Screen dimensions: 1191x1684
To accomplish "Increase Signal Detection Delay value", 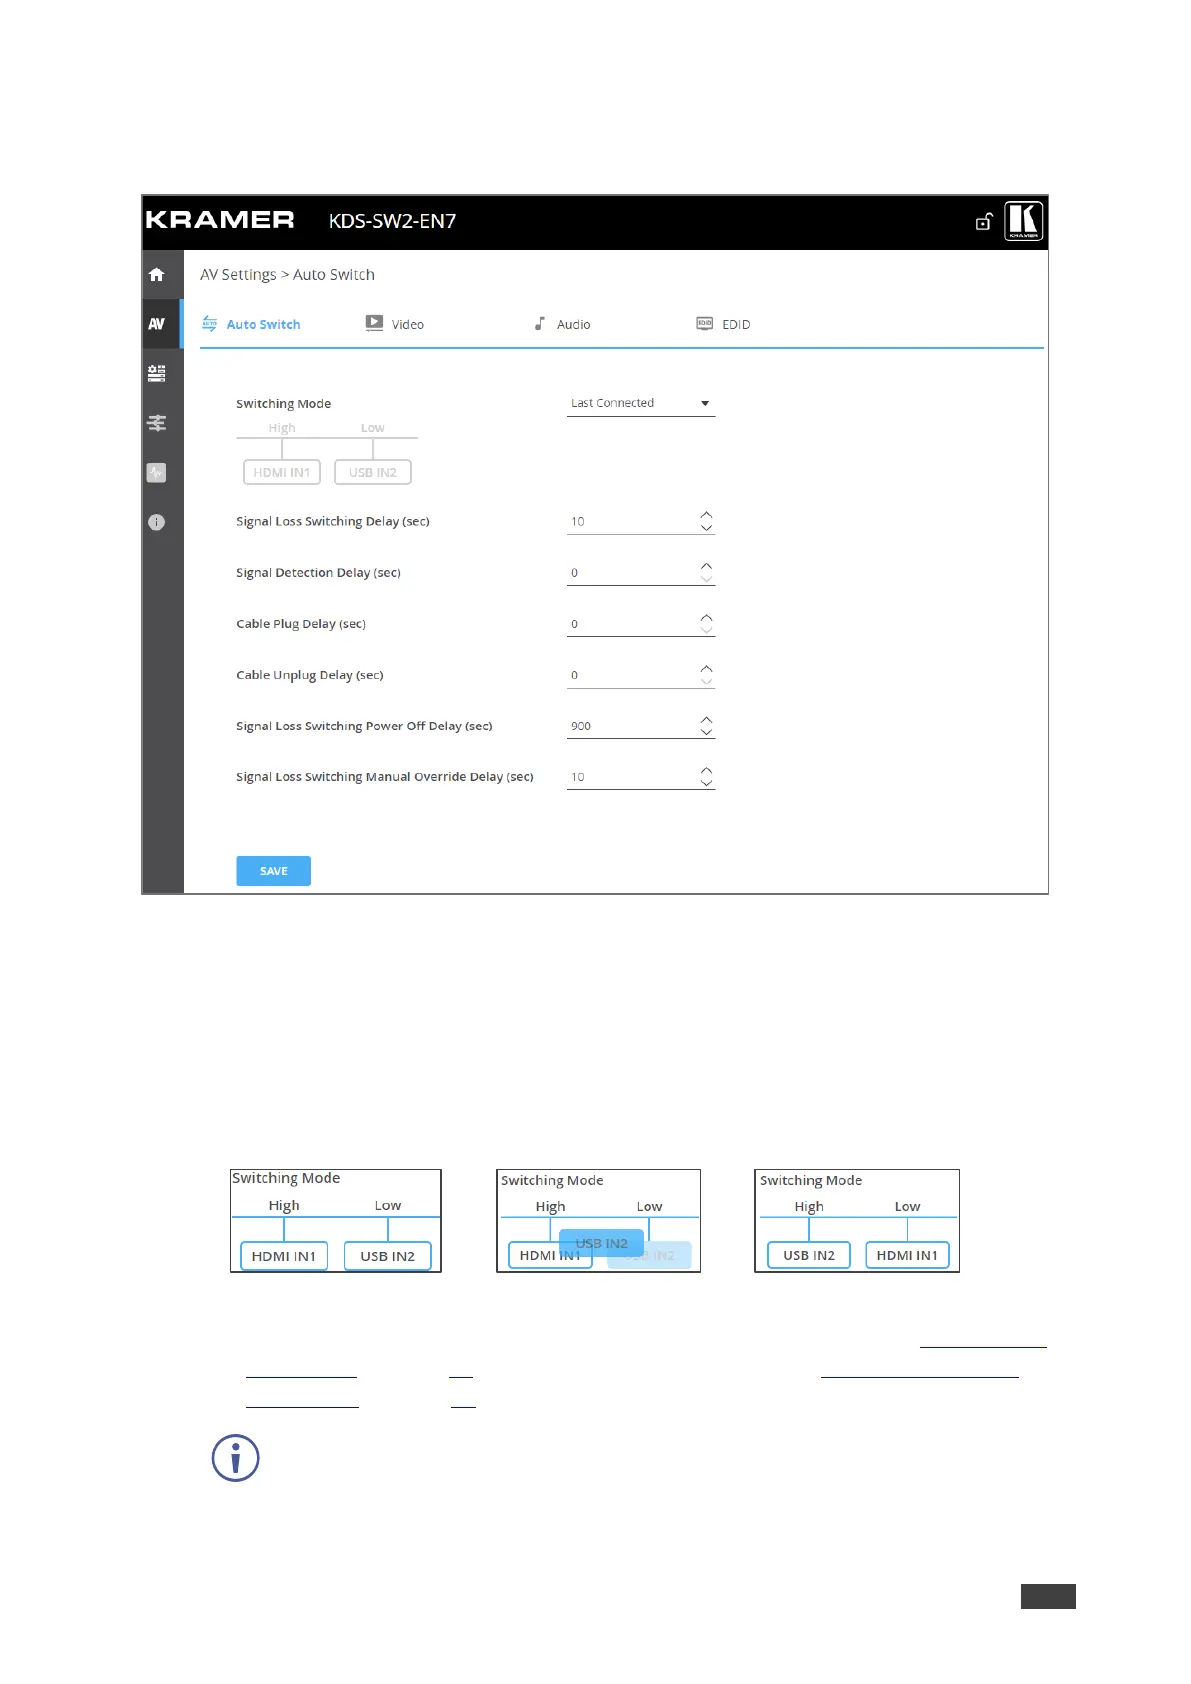I will [x=706, y=566].
